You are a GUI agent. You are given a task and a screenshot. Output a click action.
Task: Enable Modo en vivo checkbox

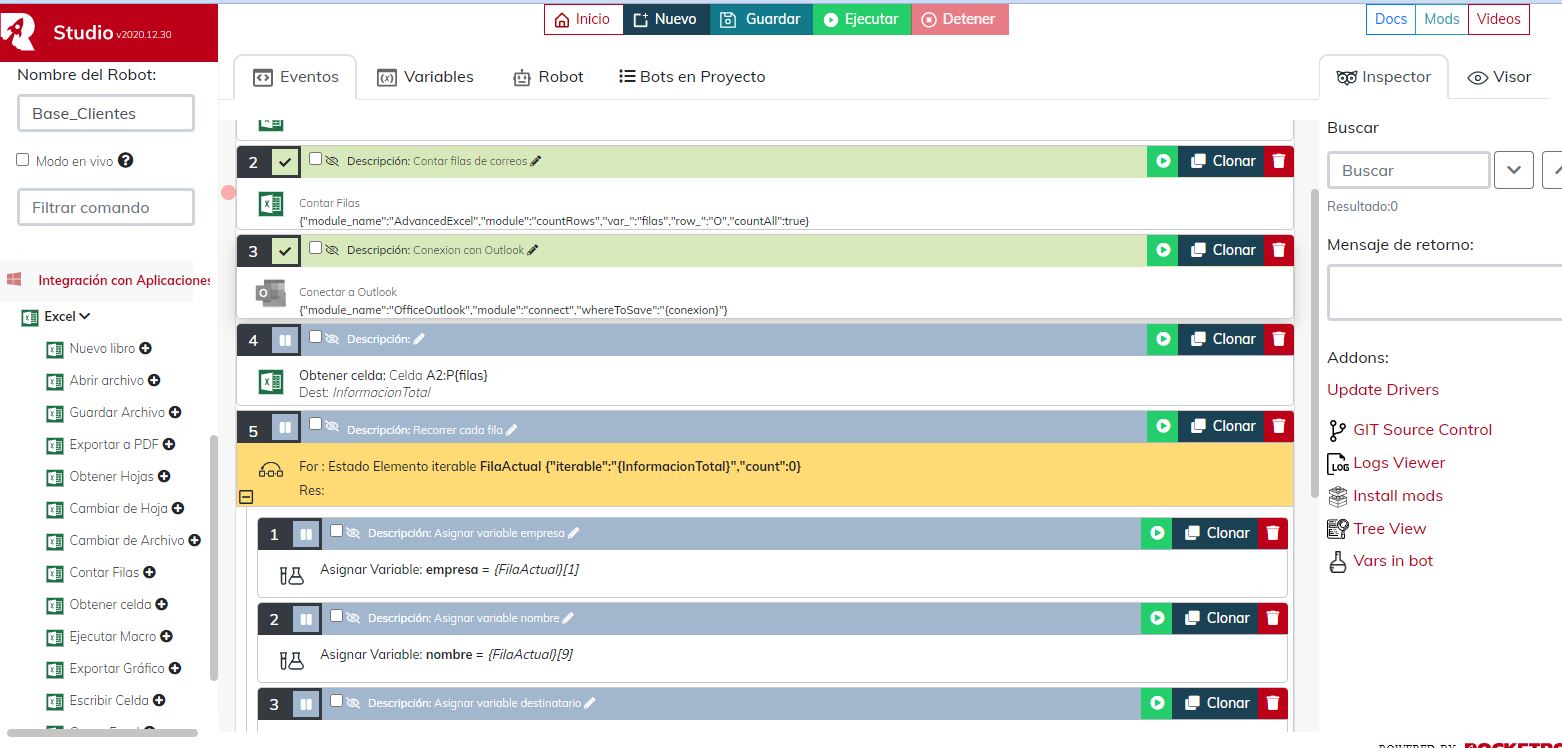[x=23, y=160]
